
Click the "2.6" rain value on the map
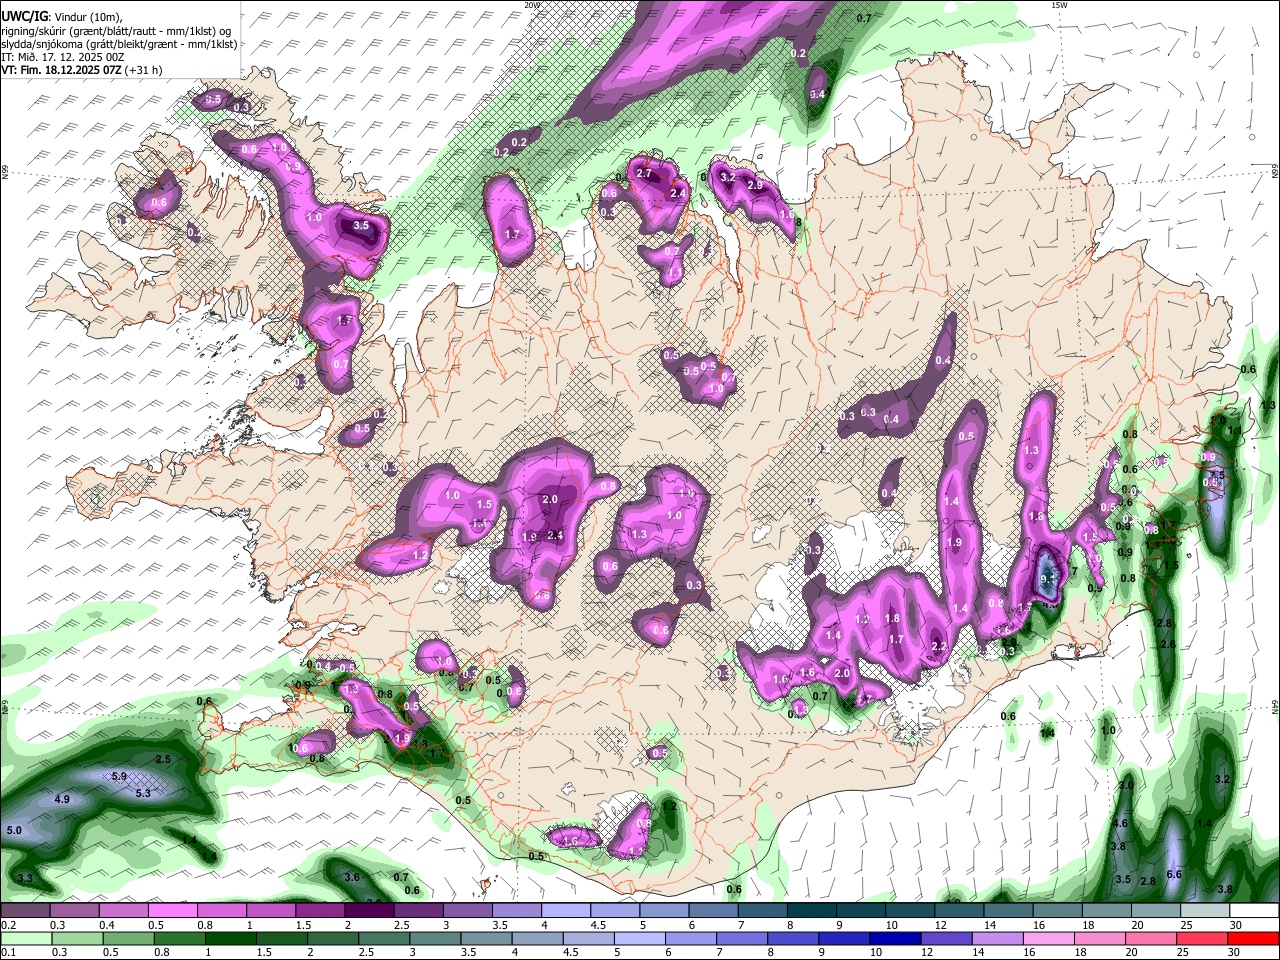pos(1168,645)
